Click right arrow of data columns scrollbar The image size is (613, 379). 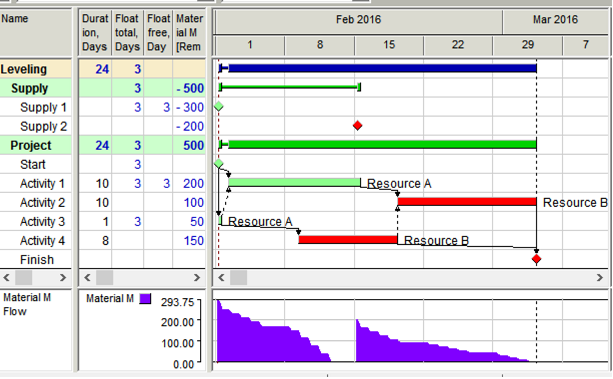[197, 278]
